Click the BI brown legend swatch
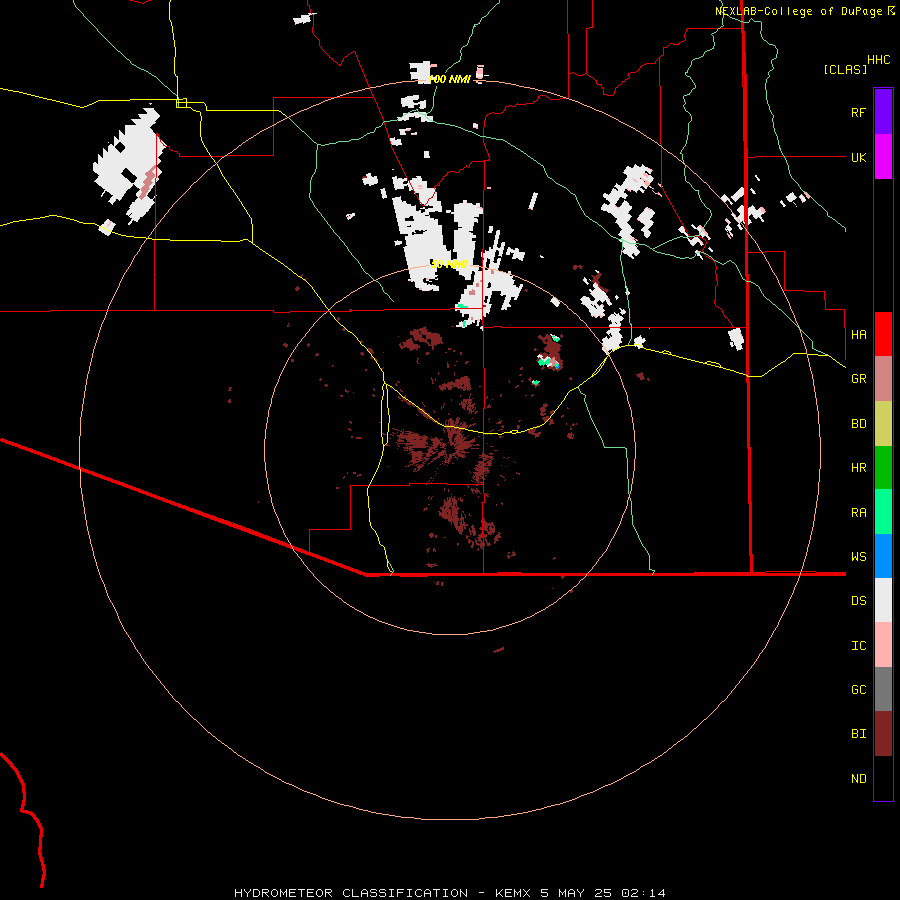 tap(883, 734)
